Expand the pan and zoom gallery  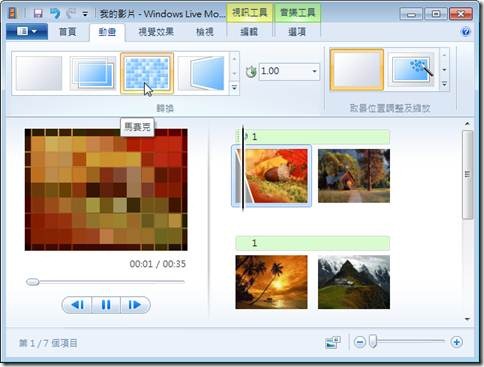444,84
